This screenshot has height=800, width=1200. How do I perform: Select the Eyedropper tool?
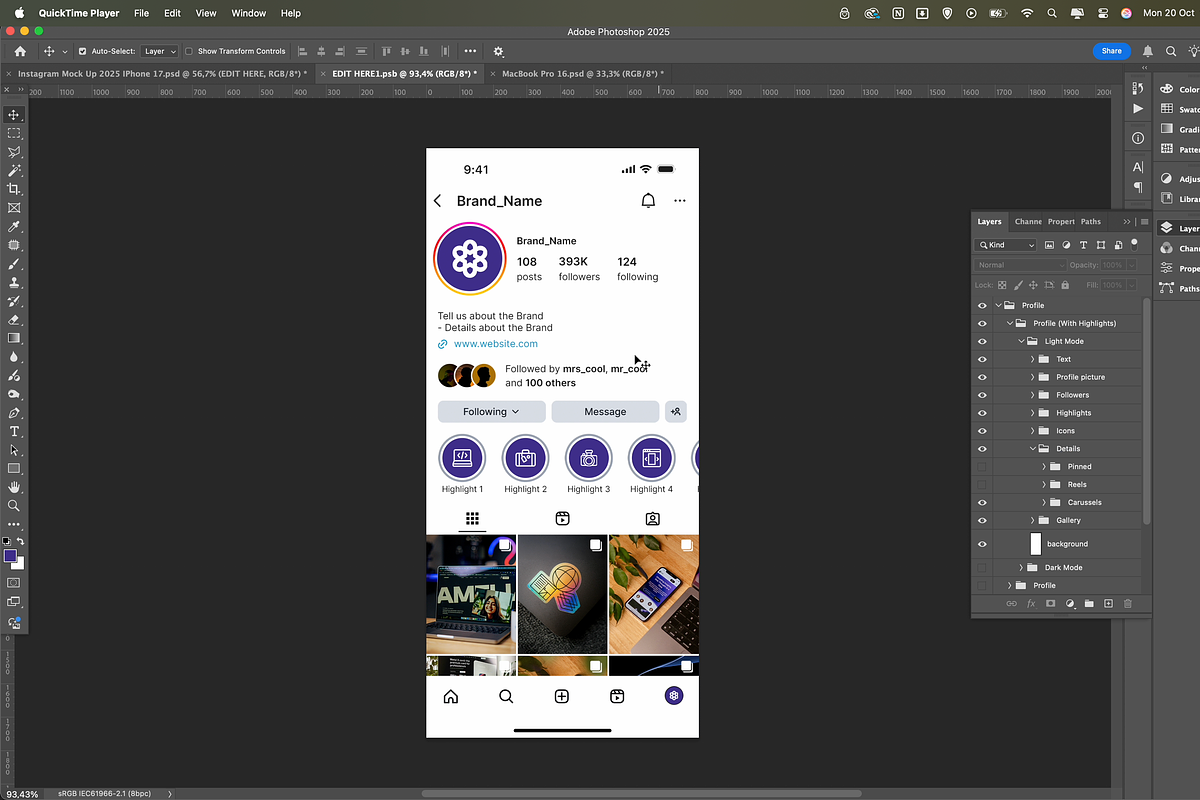14,227
